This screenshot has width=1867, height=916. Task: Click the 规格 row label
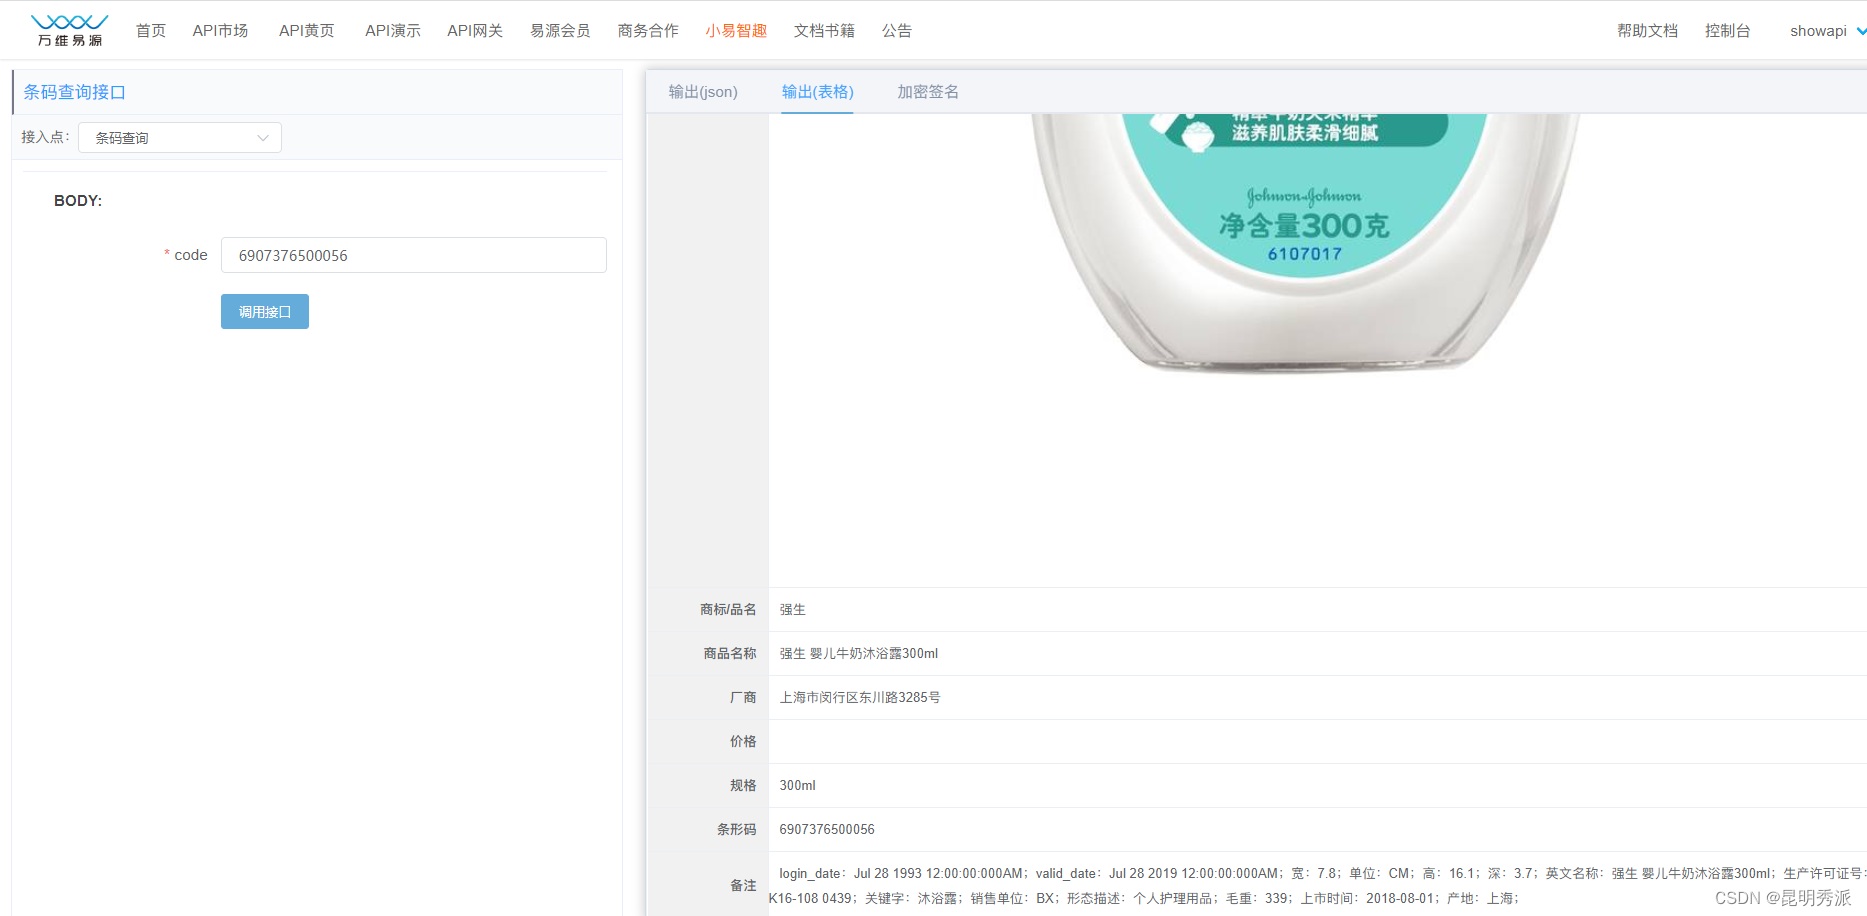point(743,786)
